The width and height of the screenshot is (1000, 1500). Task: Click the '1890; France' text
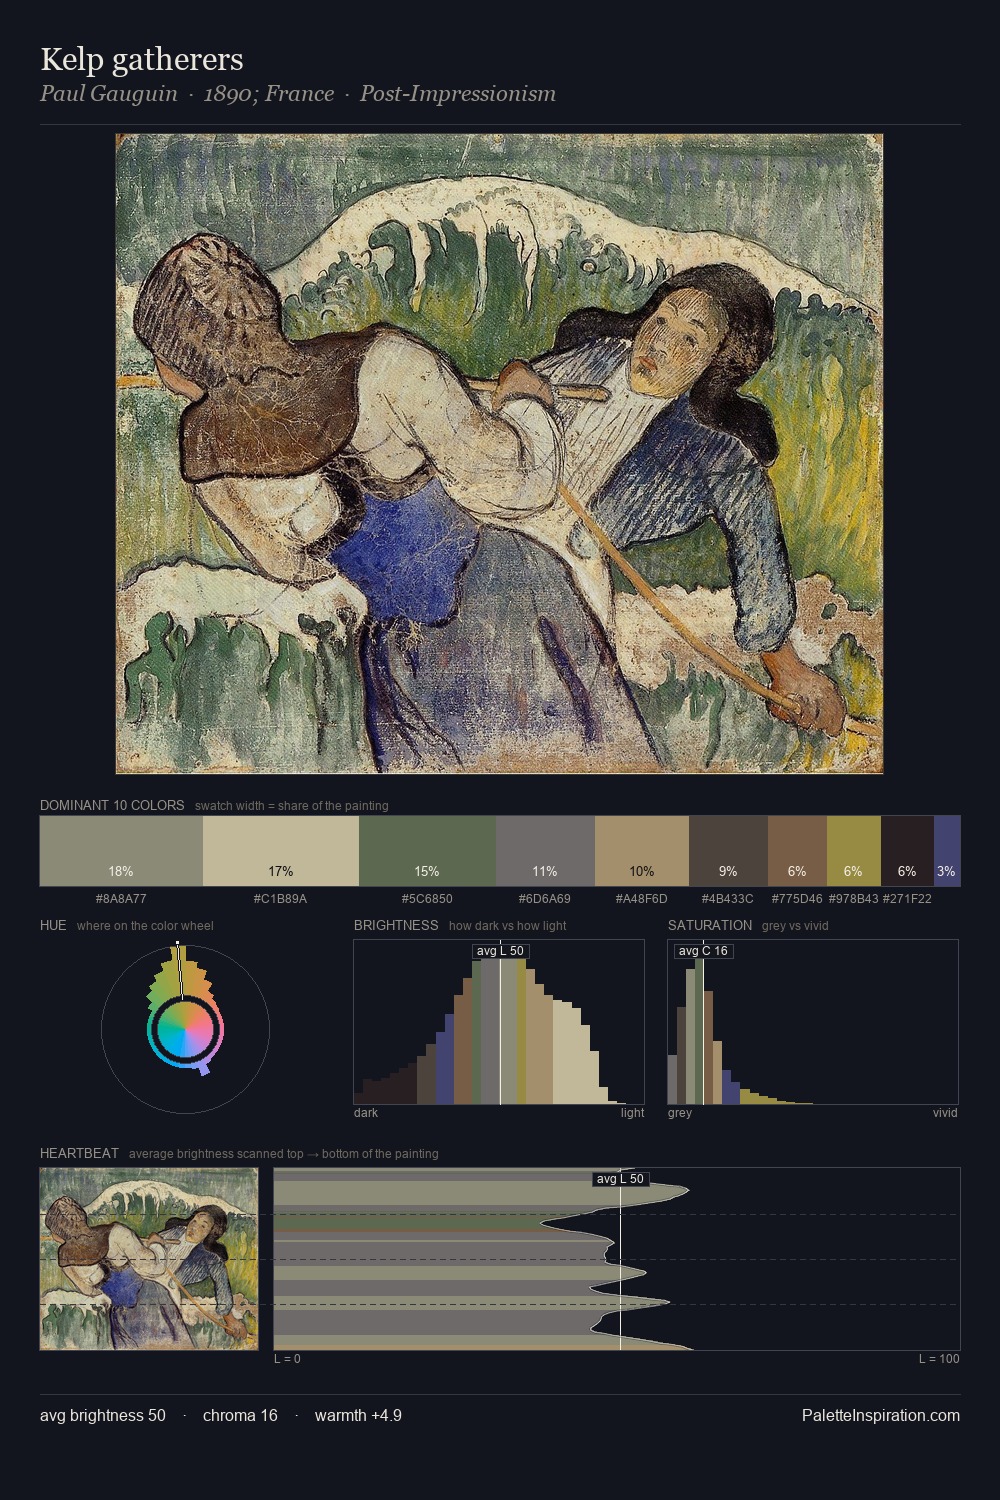point(269,94)
